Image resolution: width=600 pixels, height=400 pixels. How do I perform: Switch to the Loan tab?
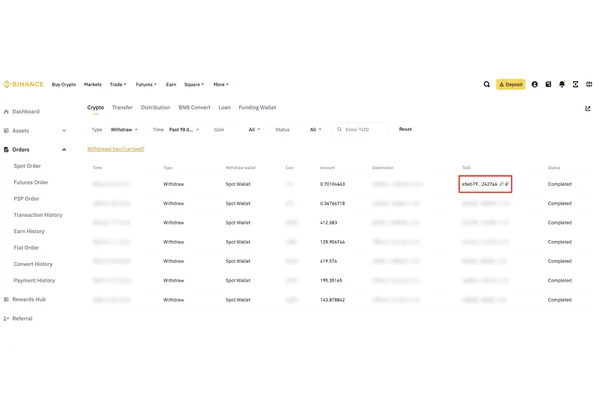225,108
